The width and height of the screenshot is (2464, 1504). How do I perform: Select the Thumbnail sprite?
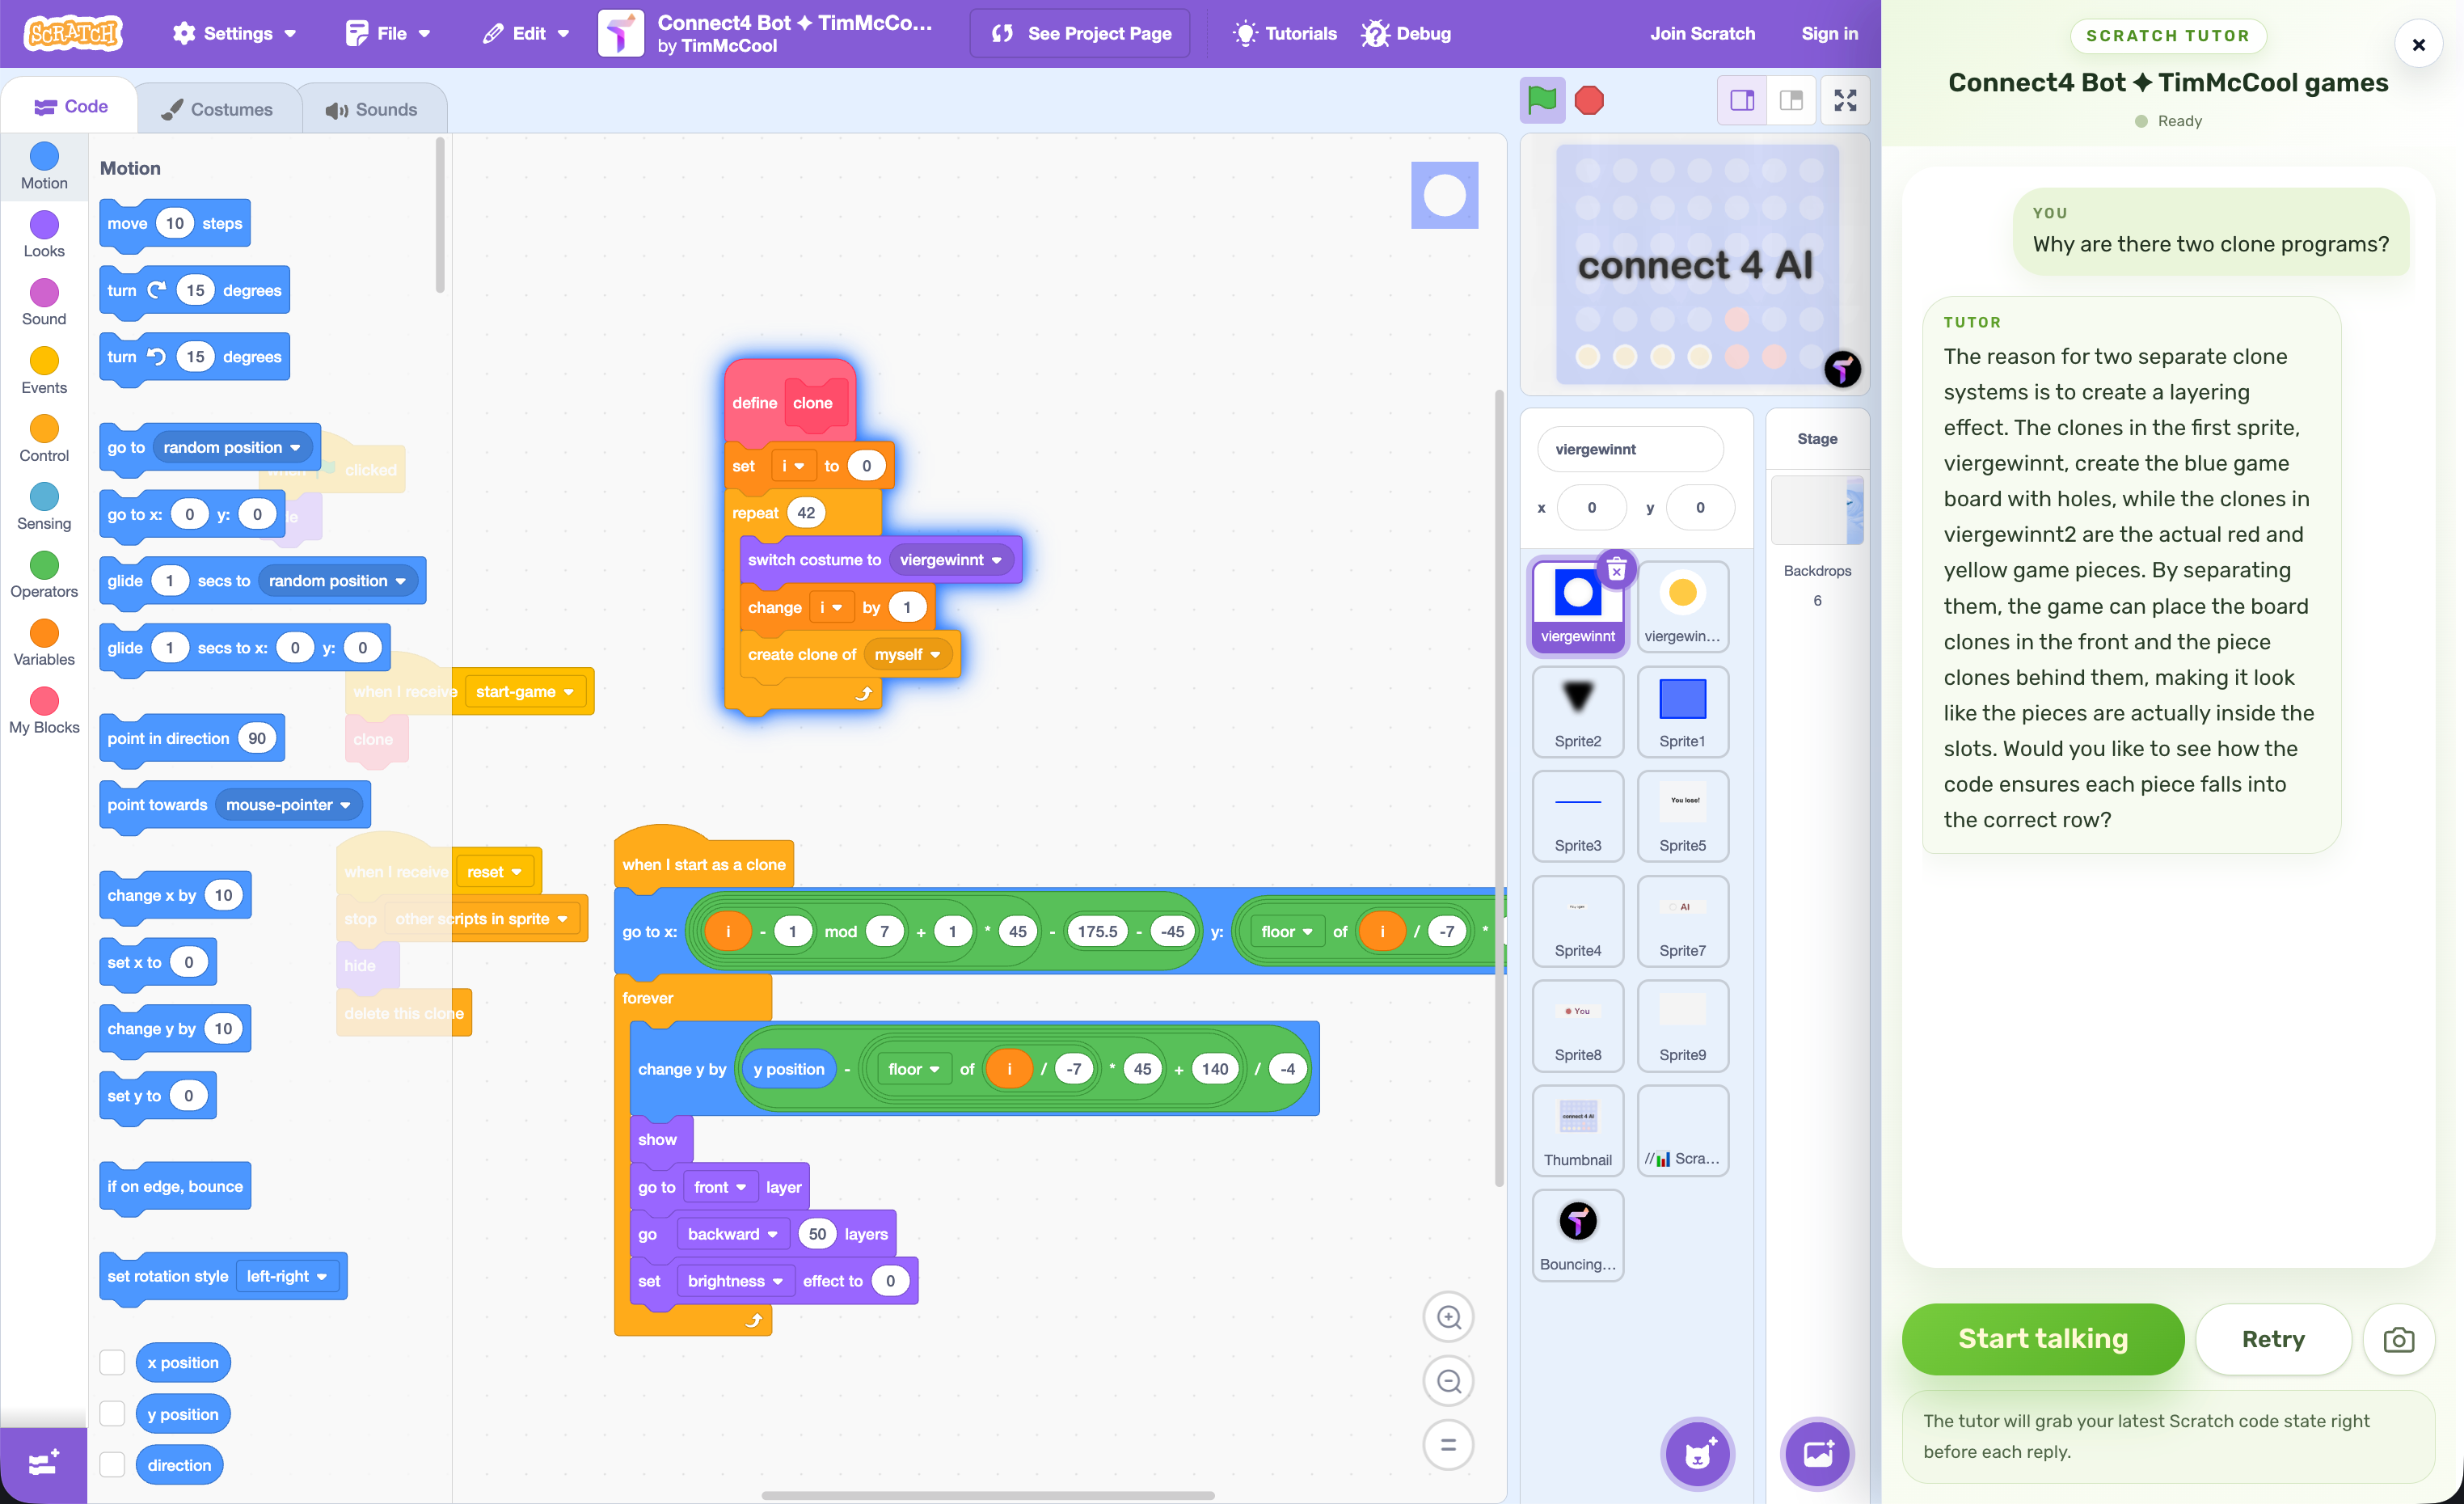(x=1577, y=1131)
